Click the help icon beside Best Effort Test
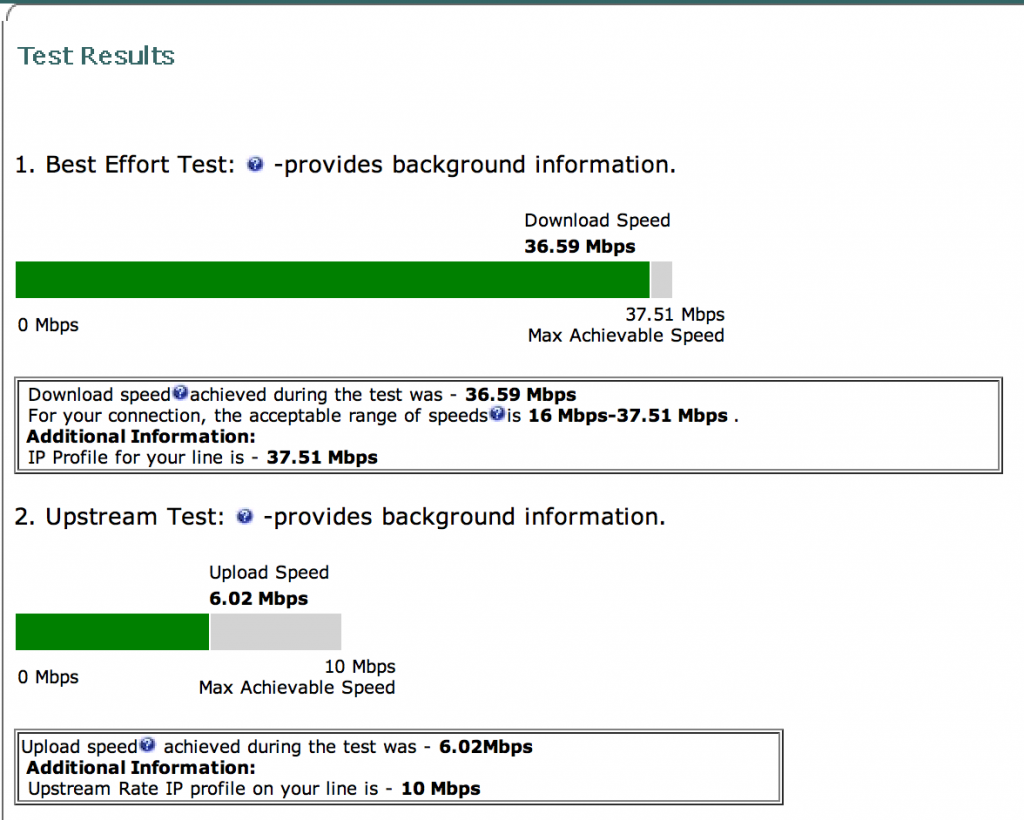 [x=255, y=165]
